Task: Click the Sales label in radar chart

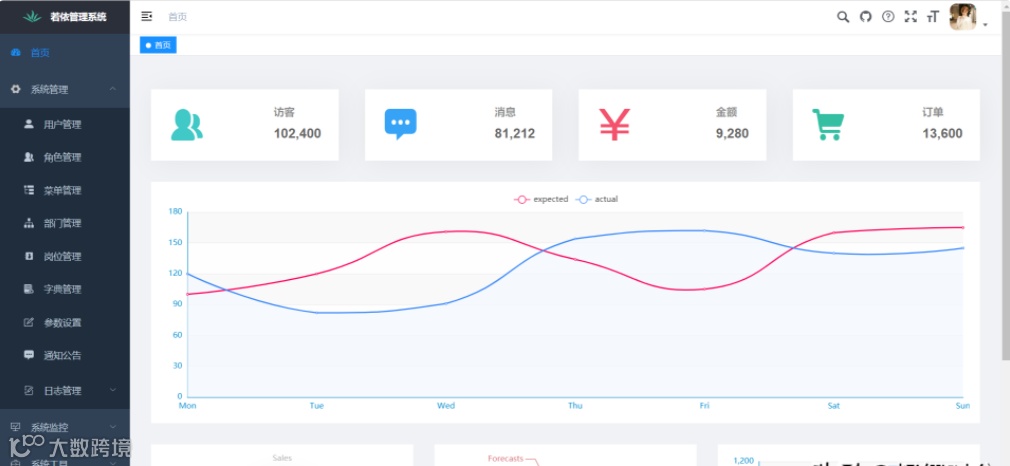Action: coord(282,458)
